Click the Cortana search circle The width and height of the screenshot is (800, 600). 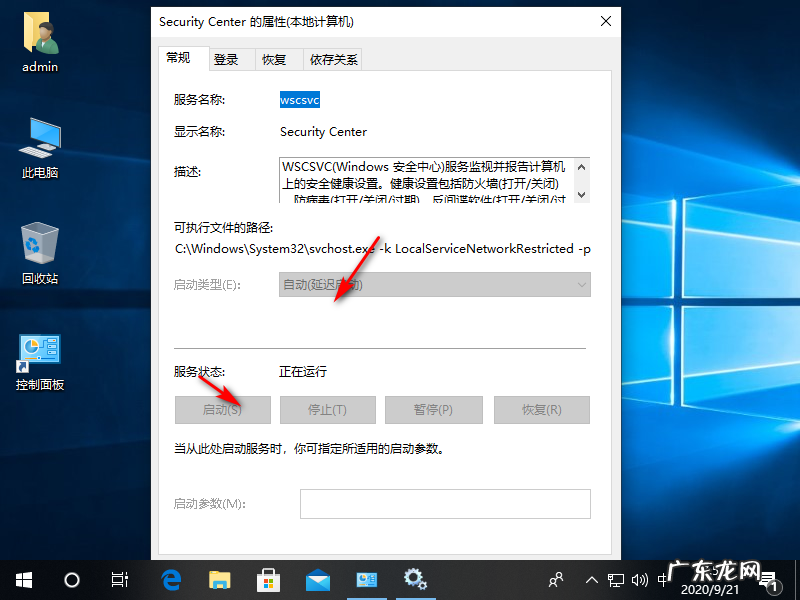(71, 580)
